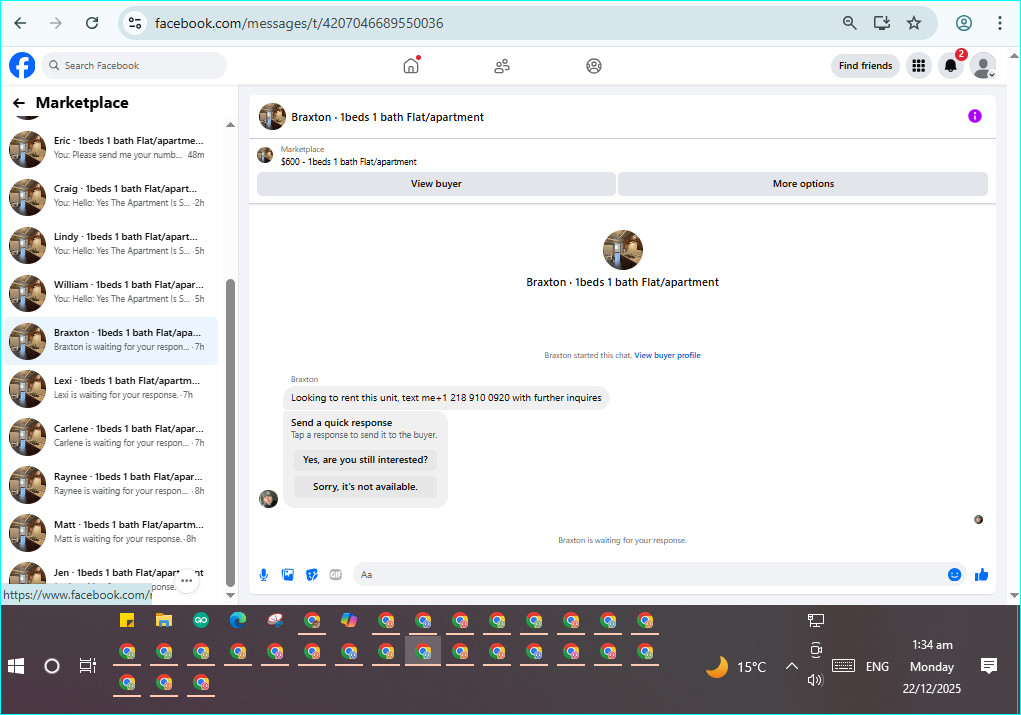Open the Friends icon in top navigation
Screen dimensions: 1021x715
click(x=502, y=66)
